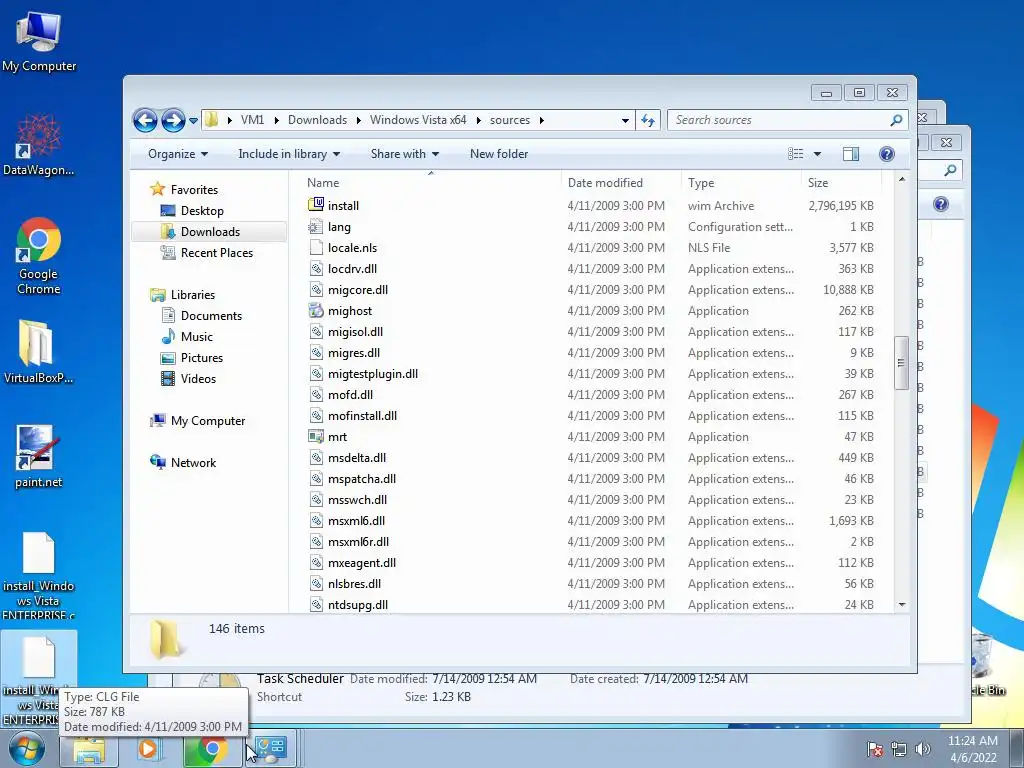Select Favorites in navigation pane
Viewport: 1024px width, 768px height.
(194, 189)
